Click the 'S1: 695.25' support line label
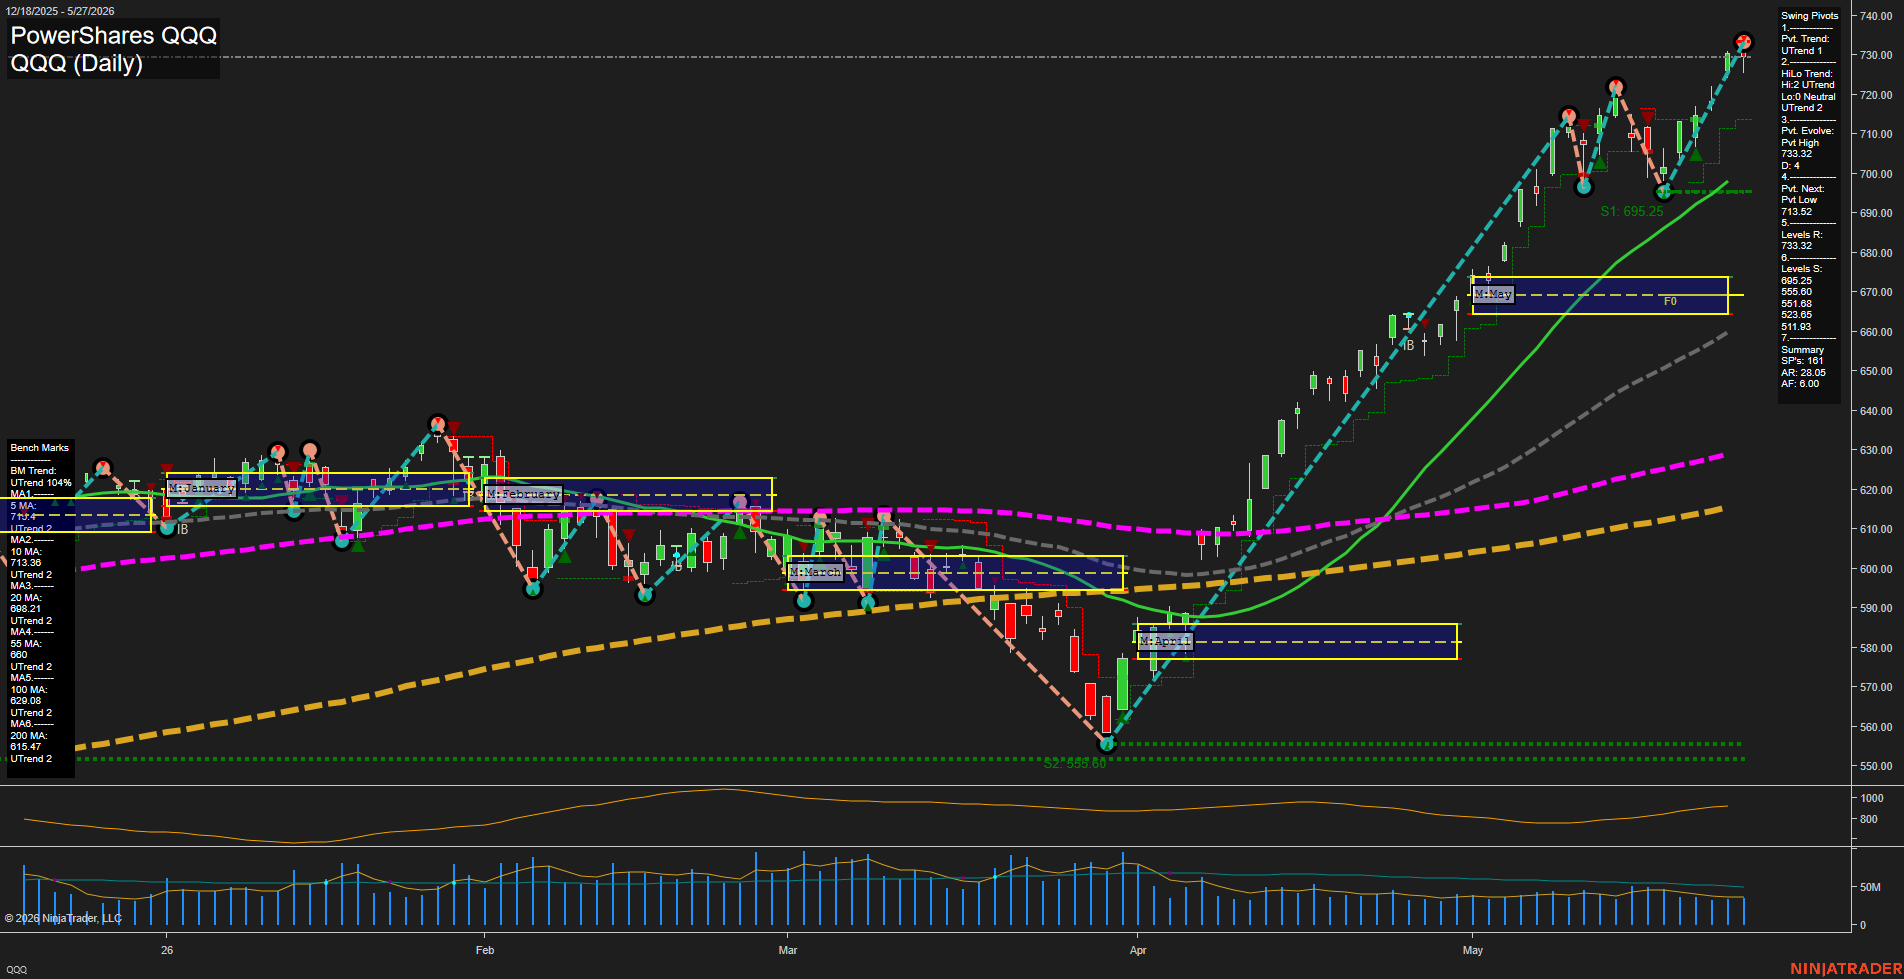This screenshot has width=1904, height=979. tap(1632, 211)
